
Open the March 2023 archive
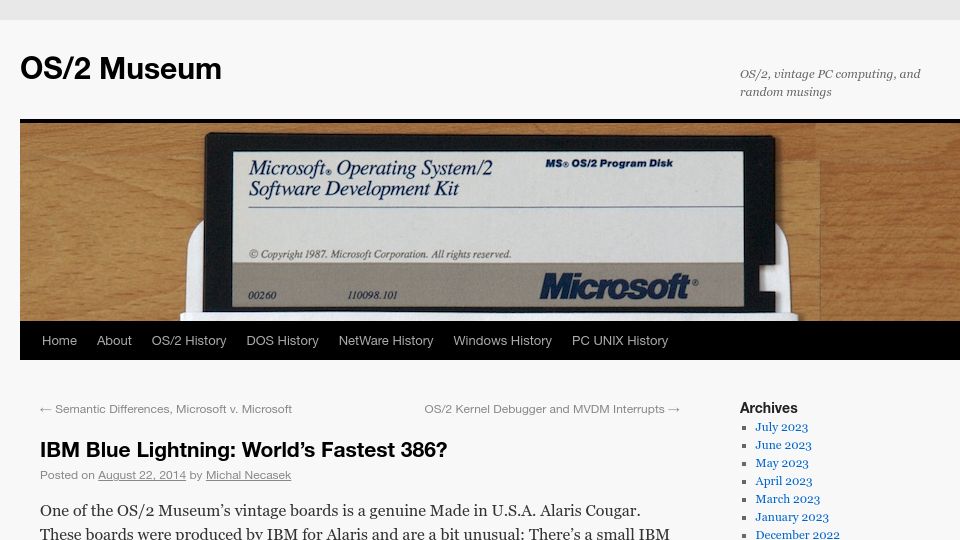click(x=787, y=499)
